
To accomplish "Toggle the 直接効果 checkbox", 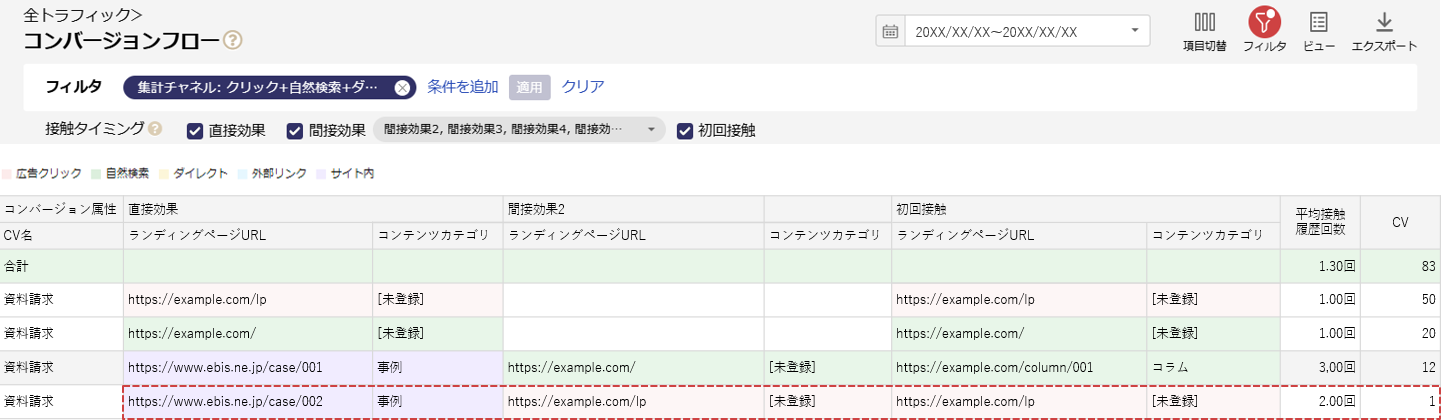I will pos(196,130).
